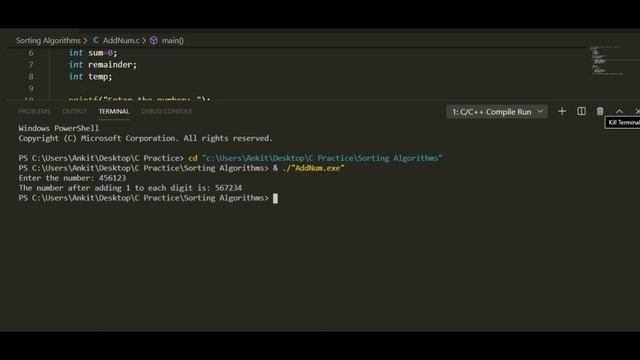This screenshot has width=640, height=360.
Task: Click line "int remainder;" in the editor
Action: coord(102,64)
